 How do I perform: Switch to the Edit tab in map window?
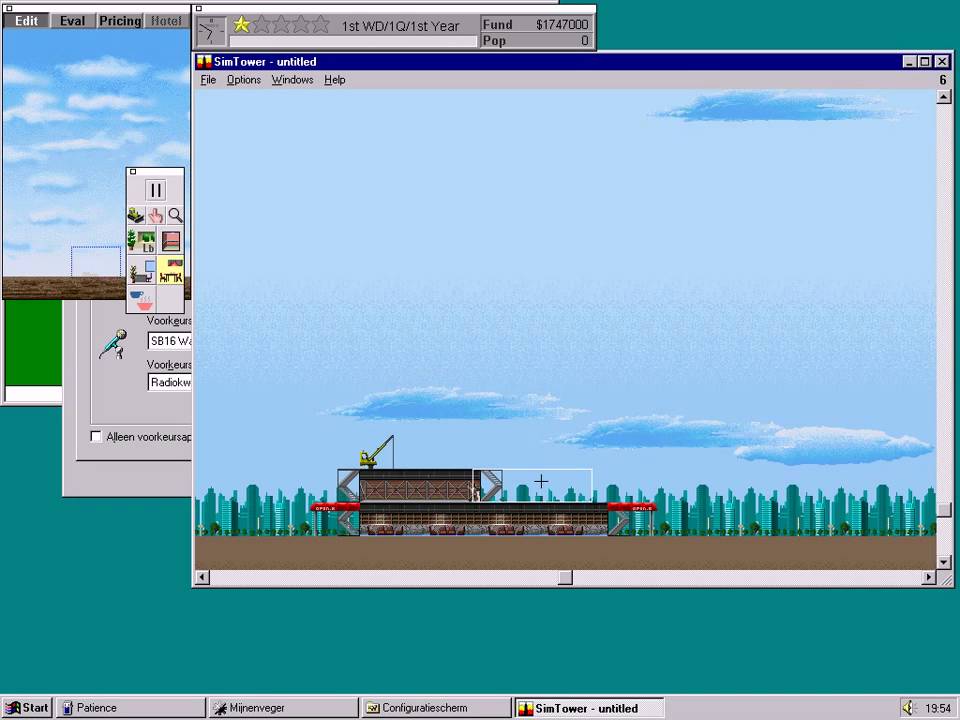[x=26, y=21]
